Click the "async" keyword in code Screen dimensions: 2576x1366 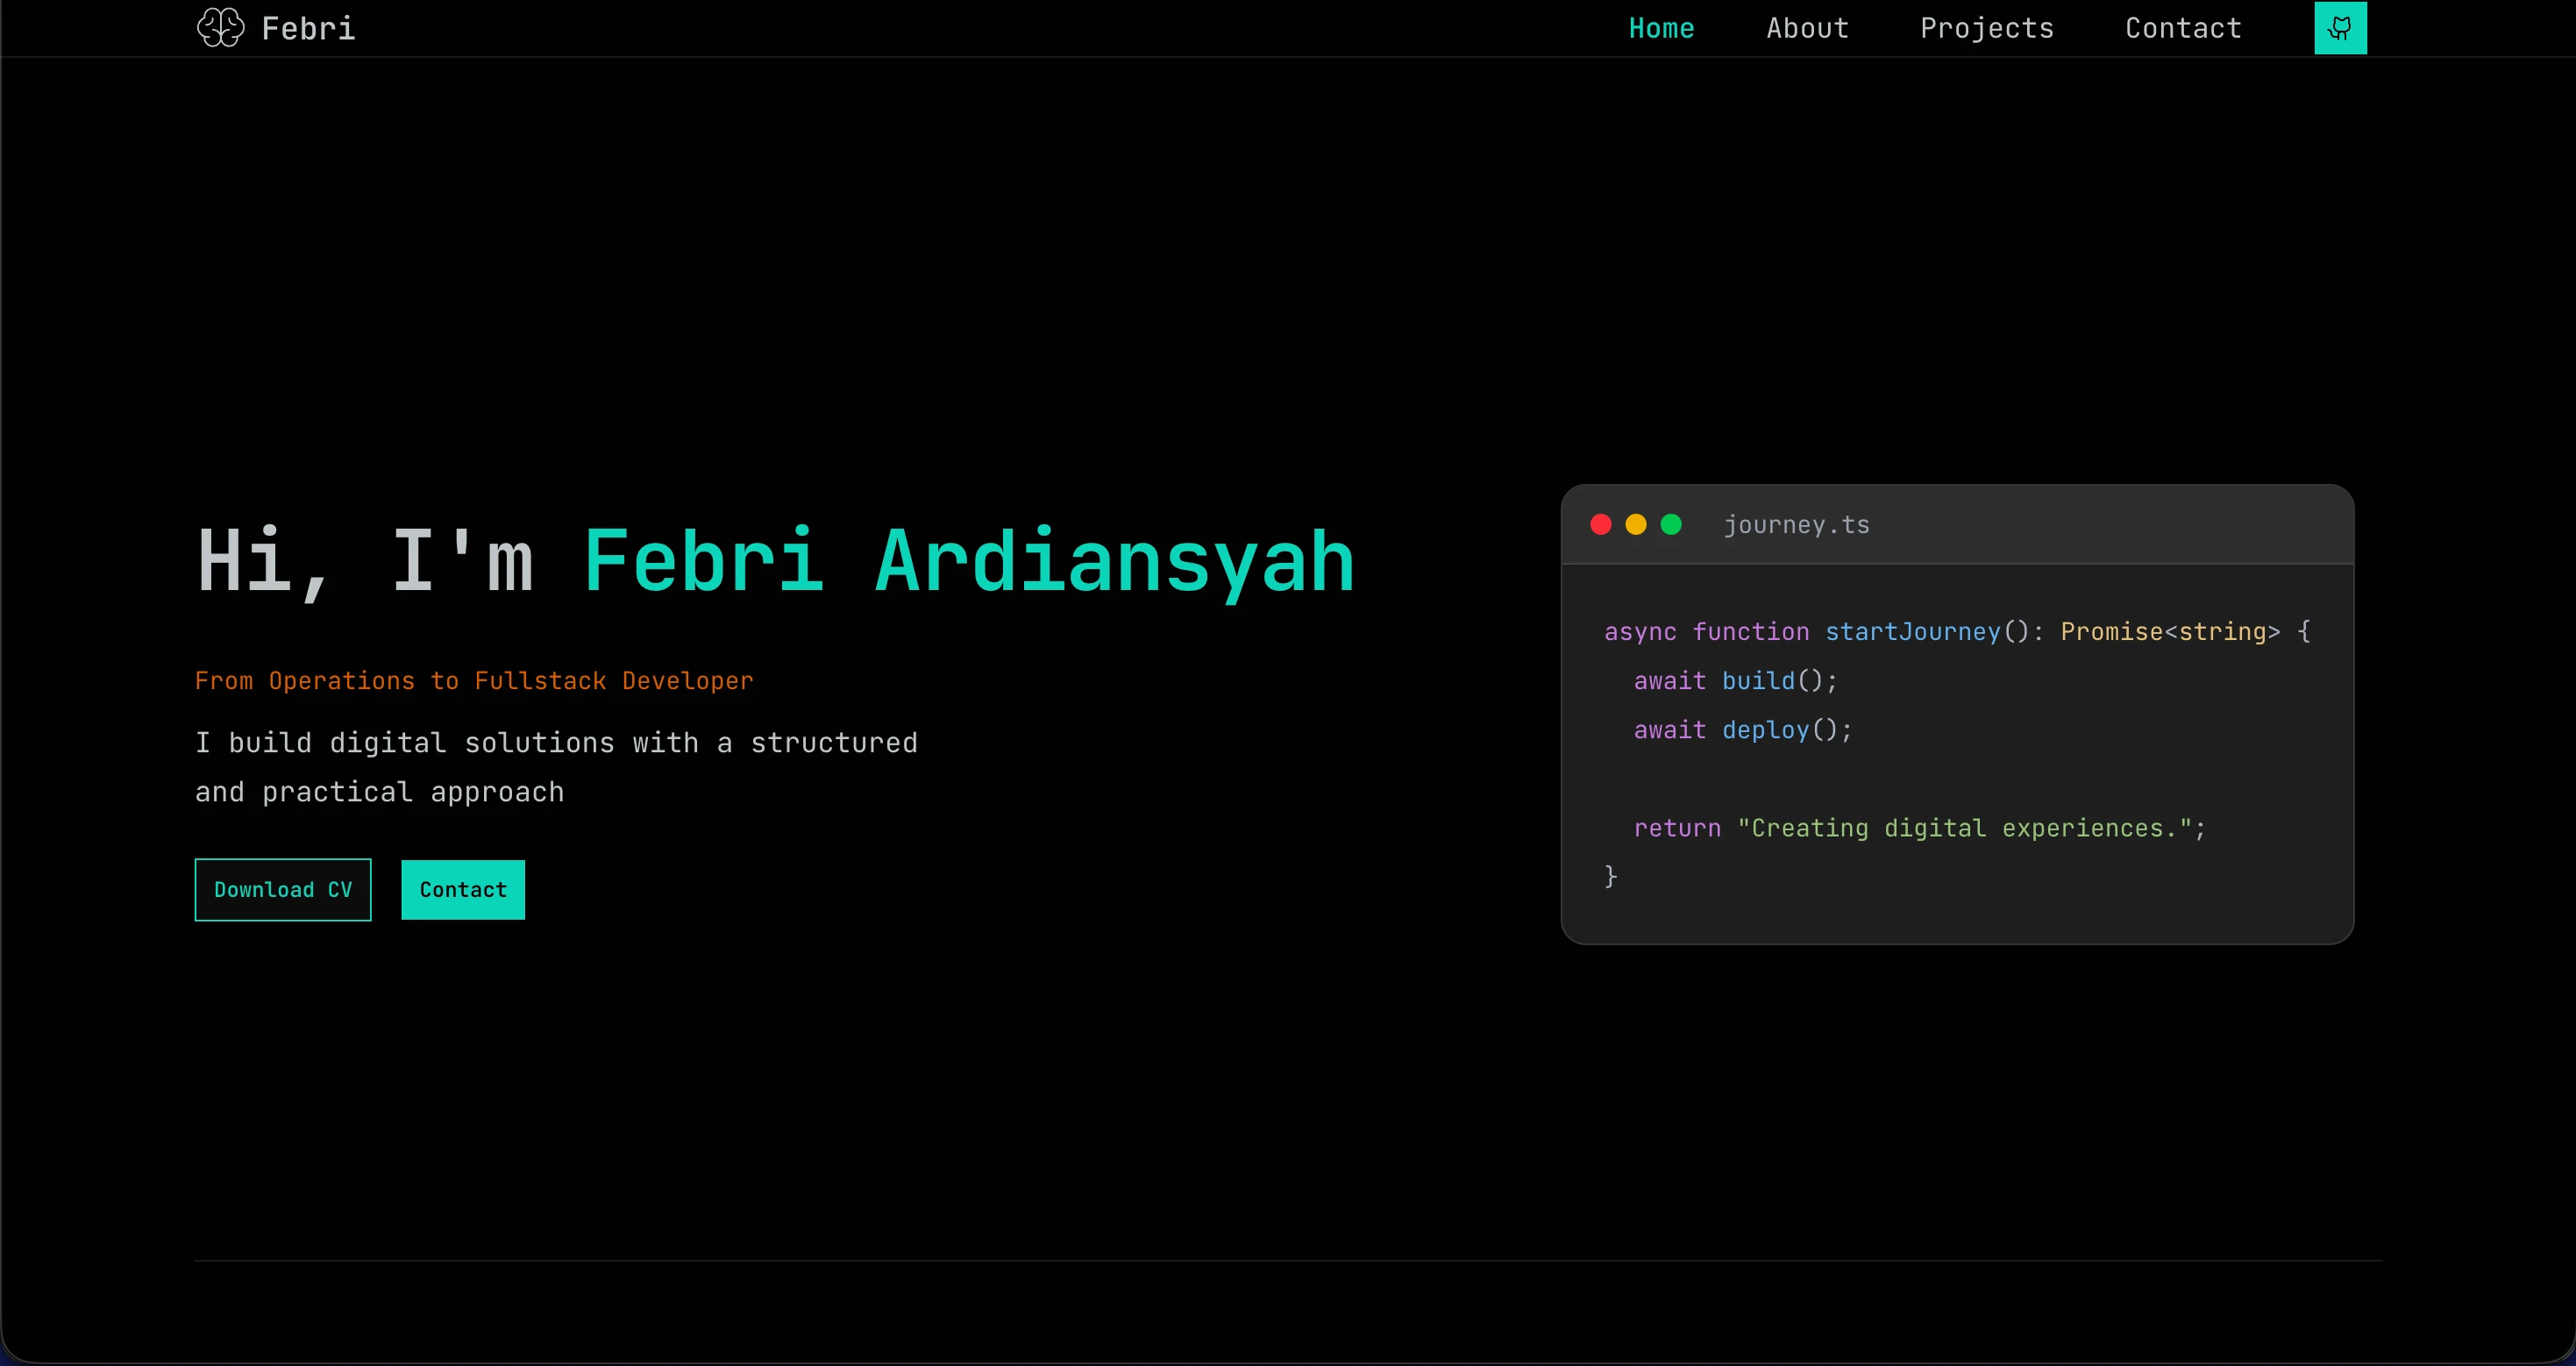(1640, 632)
